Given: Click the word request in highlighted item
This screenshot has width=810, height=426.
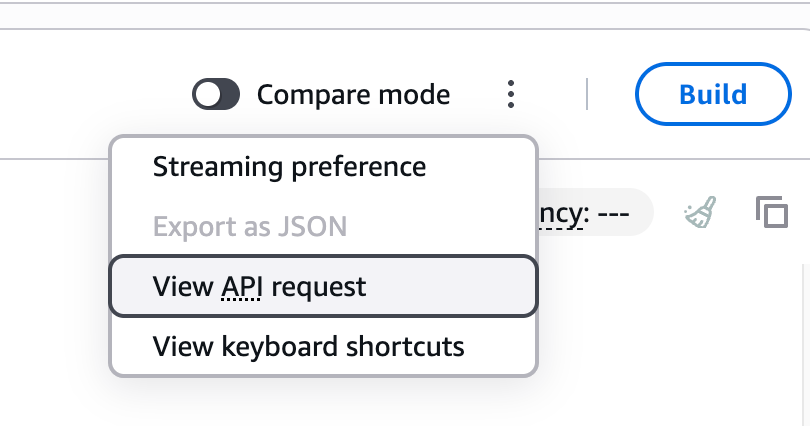Looking at the screenshot, I should (x=319, y=287).
